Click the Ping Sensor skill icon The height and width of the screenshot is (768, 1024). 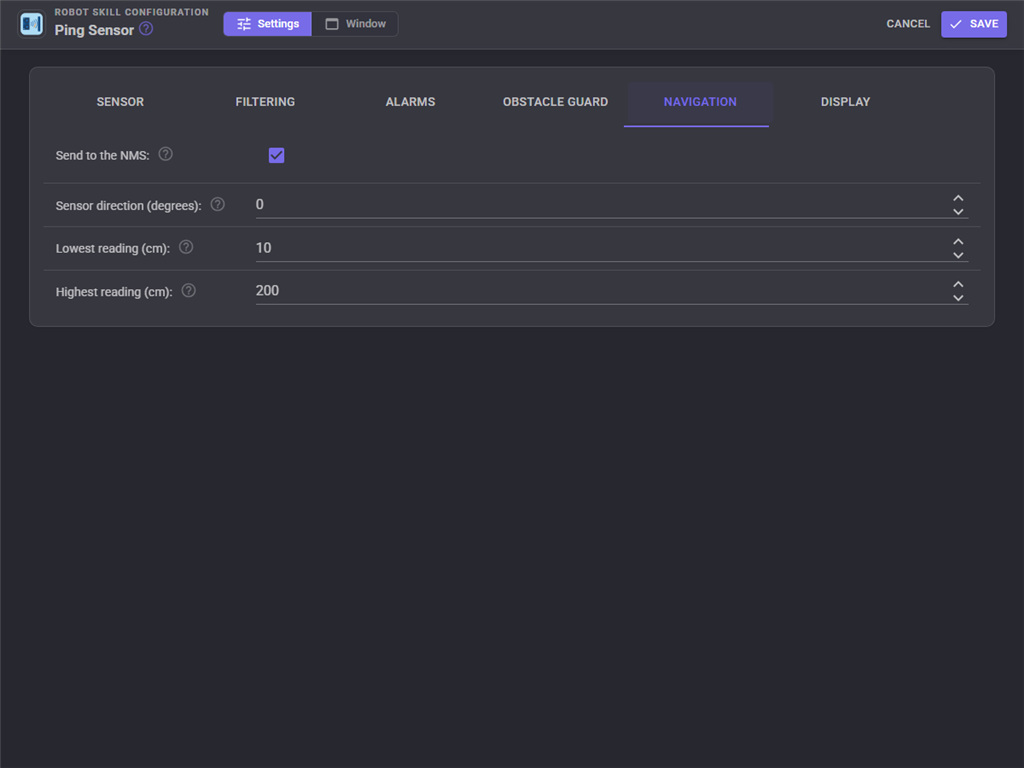click(31, 24)
